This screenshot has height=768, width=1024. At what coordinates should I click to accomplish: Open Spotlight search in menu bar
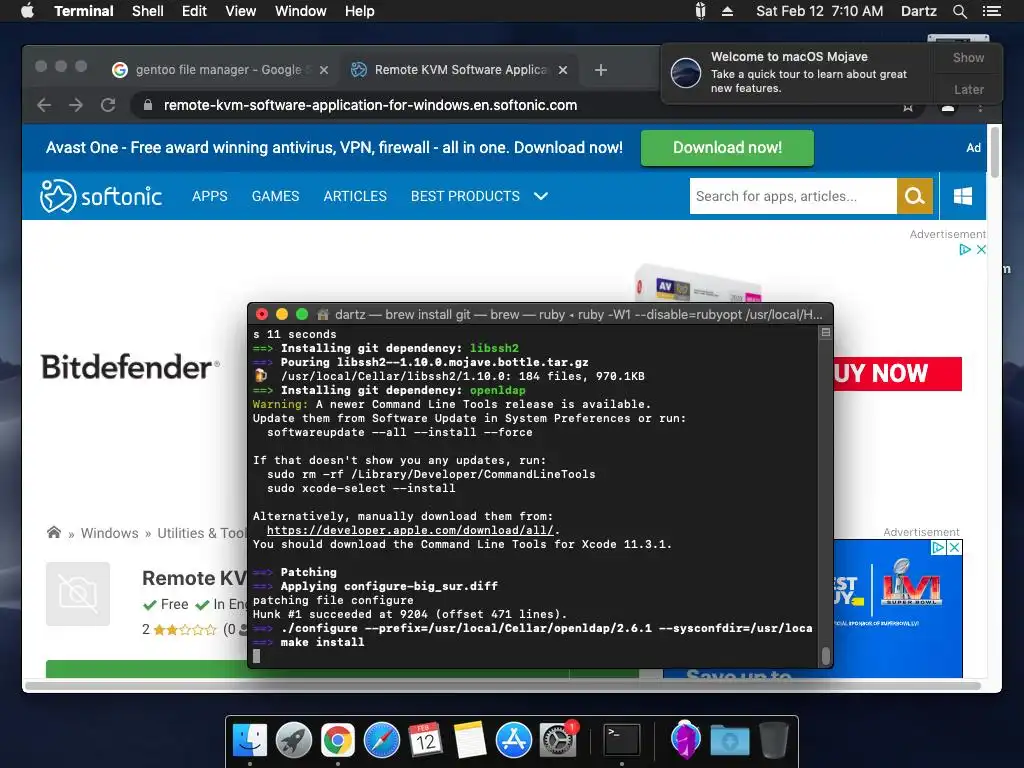[959, 11]
